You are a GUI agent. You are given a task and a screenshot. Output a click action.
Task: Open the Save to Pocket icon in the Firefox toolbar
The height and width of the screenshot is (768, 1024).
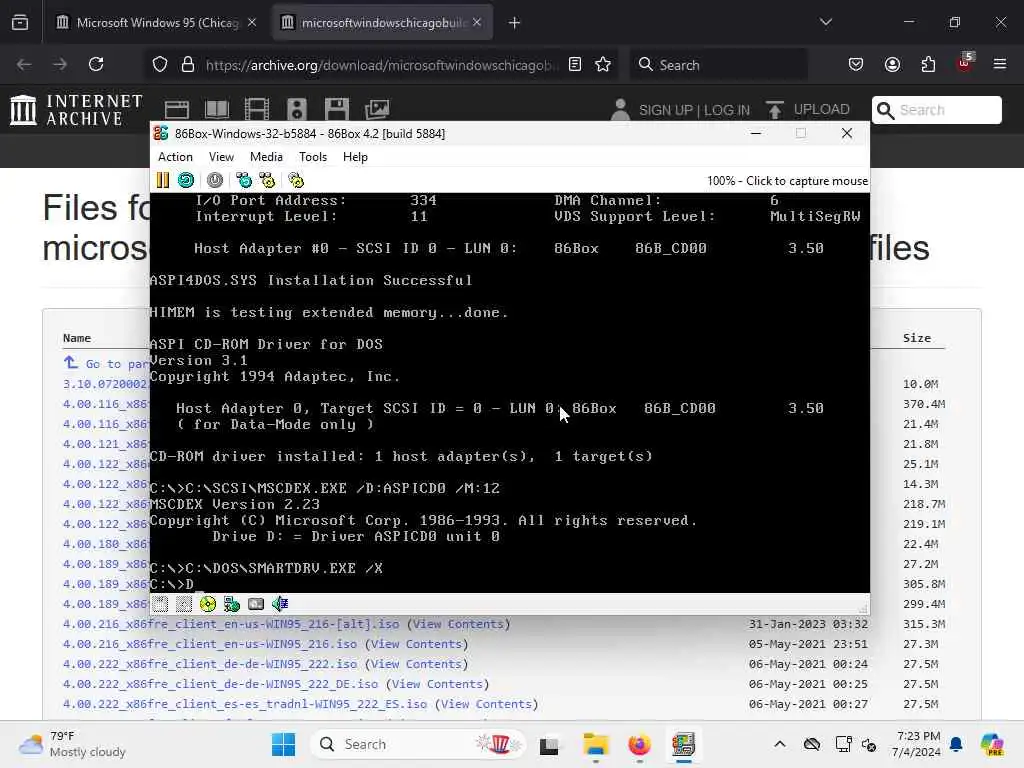[x=856, y=64]
